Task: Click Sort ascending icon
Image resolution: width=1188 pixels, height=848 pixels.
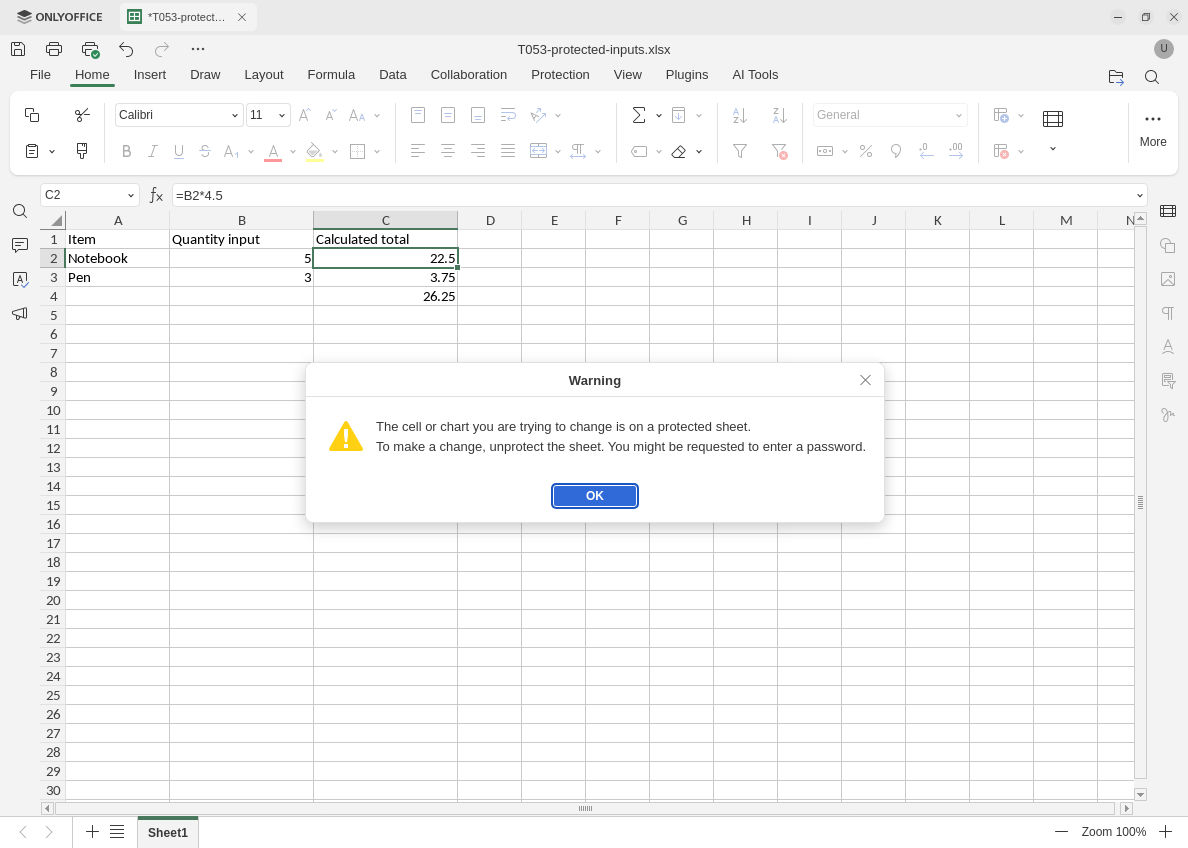Action: tap(740, 114)
